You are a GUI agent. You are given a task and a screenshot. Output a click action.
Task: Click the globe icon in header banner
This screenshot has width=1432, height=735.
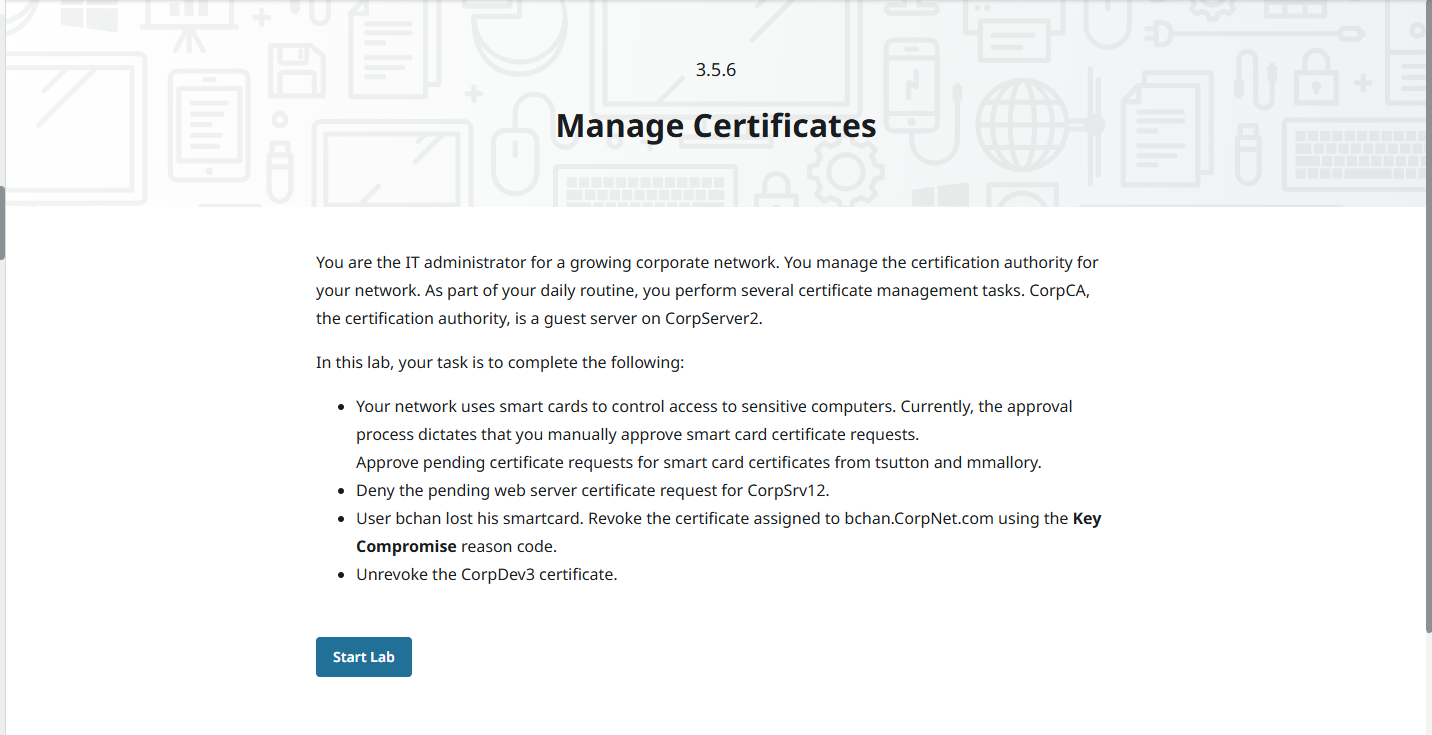tap(1023, 124)
